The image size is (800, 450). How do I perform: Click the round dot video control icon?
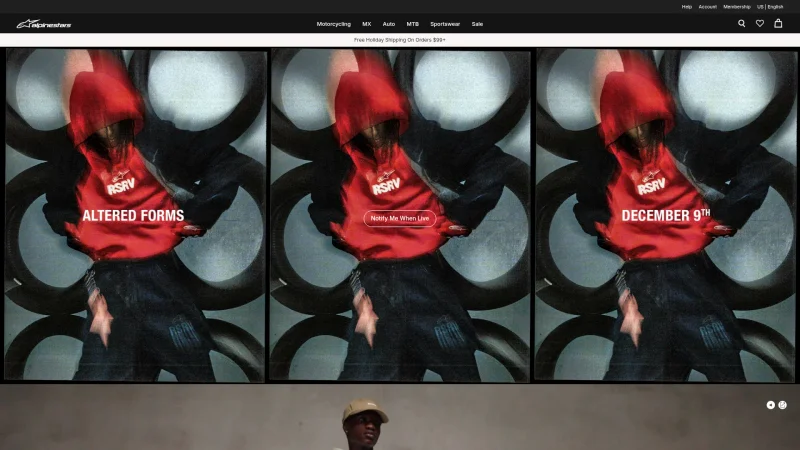pyautogui.click(x=770, y=405)
